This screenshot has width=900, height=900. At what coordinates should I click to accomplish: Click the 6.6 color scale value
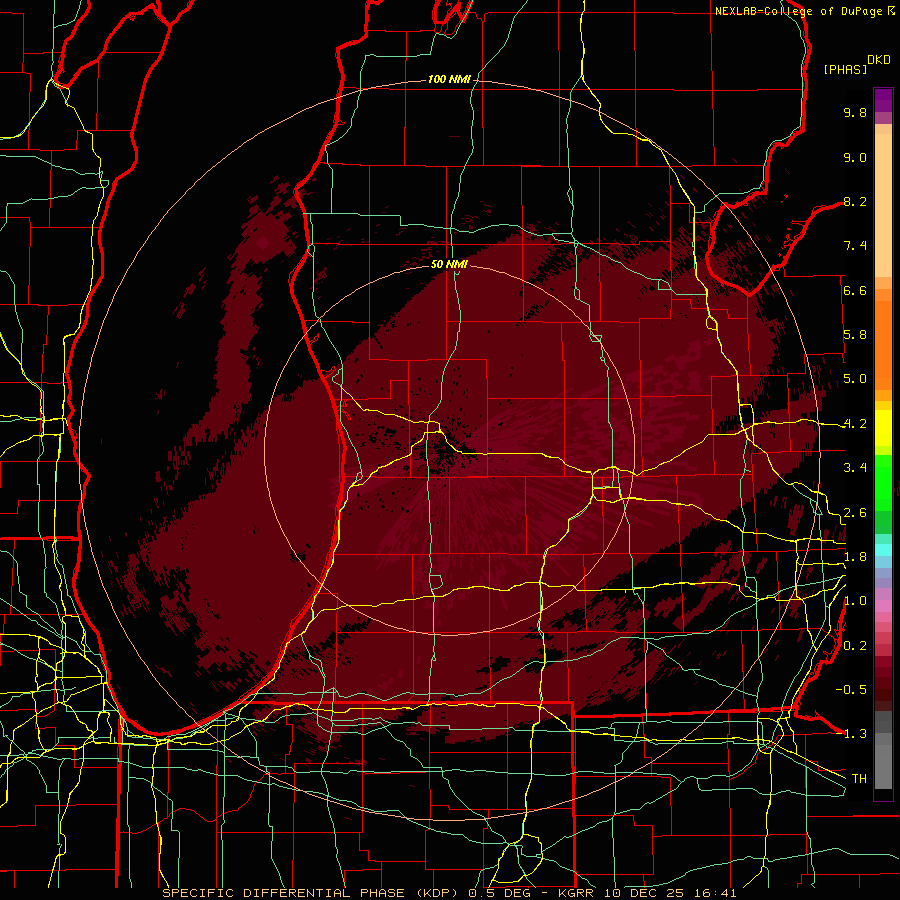[855, 290]
